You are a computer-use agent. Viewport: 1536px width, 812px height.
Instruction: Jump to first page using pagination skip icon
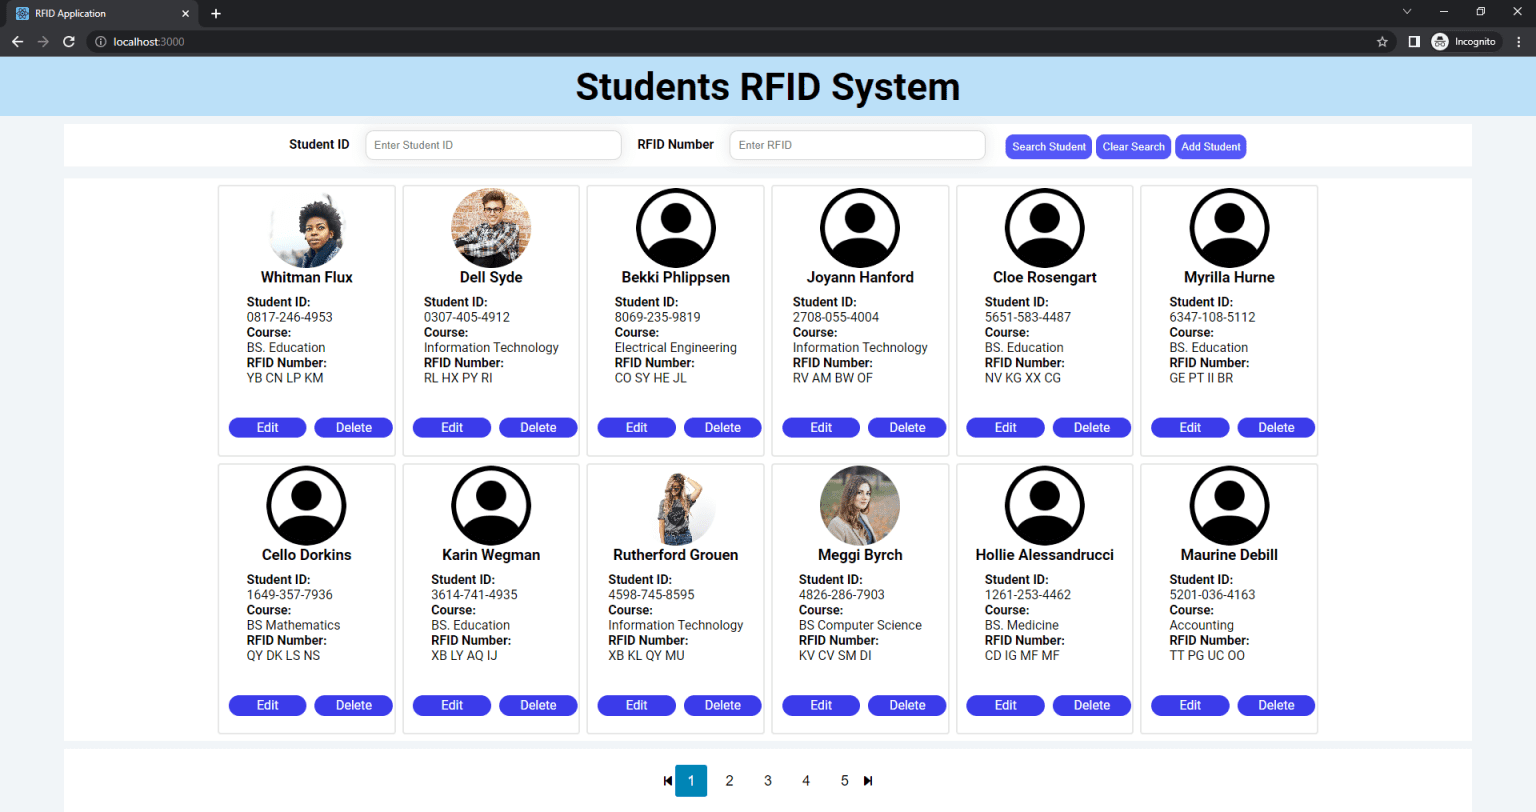pos(667,780)
